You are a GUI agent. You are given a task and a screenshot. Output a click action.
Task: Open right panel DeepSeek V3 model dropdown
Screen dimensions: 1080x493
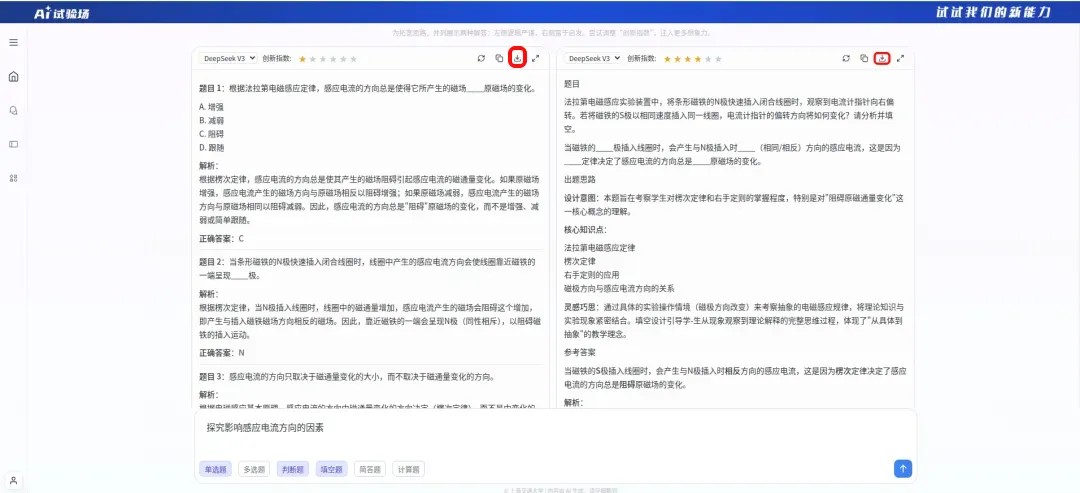tap(593, 59)
